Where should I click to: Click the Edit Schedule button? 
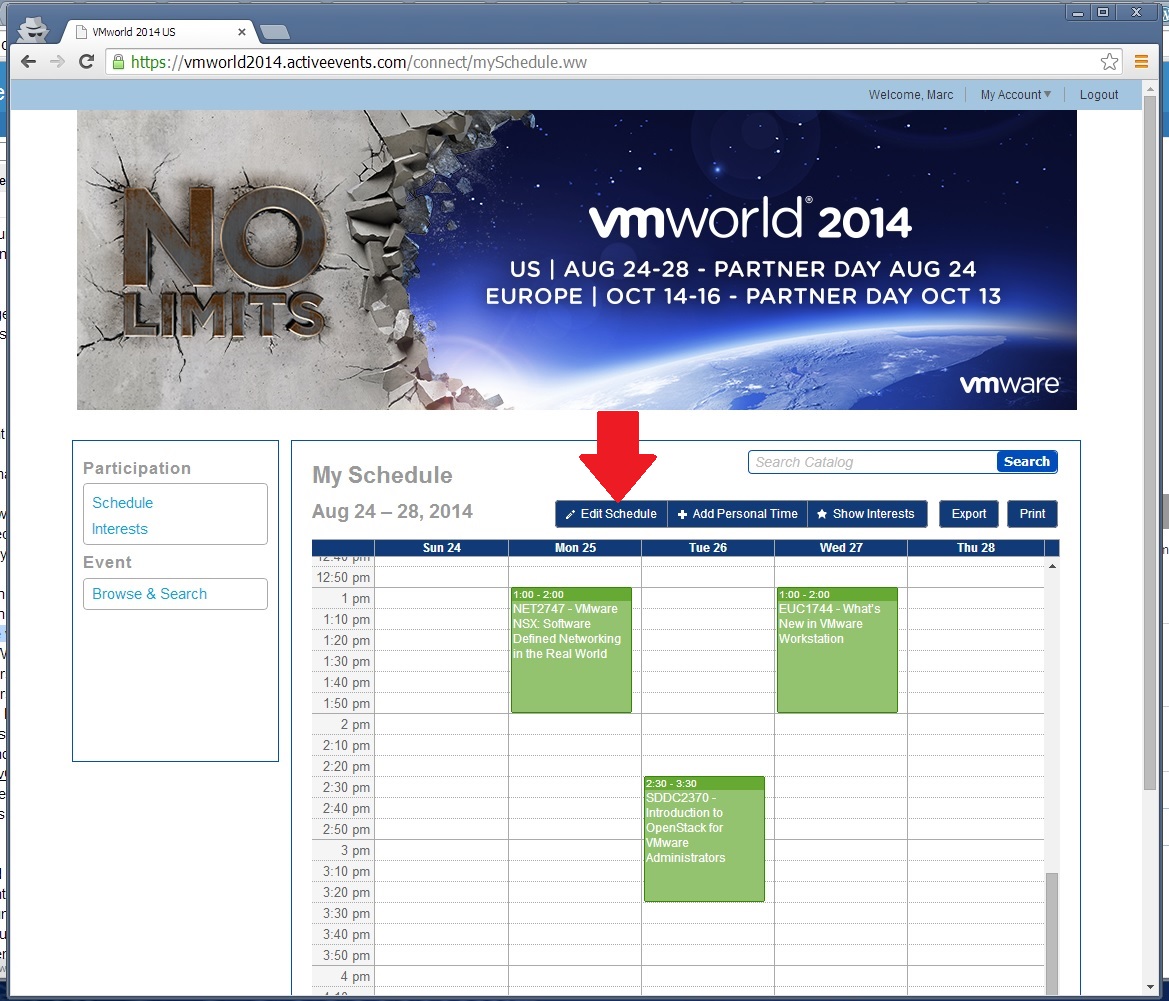point(611,514)
